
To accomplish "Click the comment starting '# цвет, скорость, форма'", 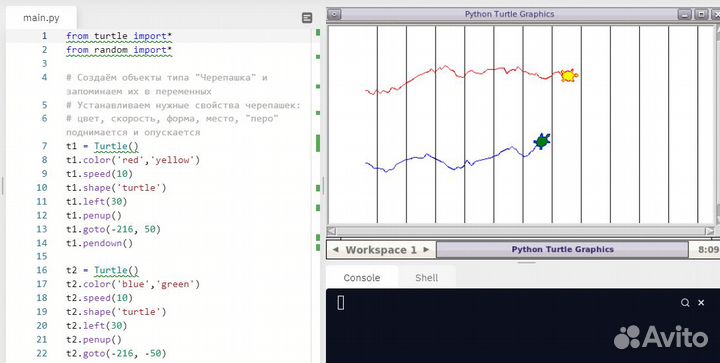I will [x=172, y=125].
